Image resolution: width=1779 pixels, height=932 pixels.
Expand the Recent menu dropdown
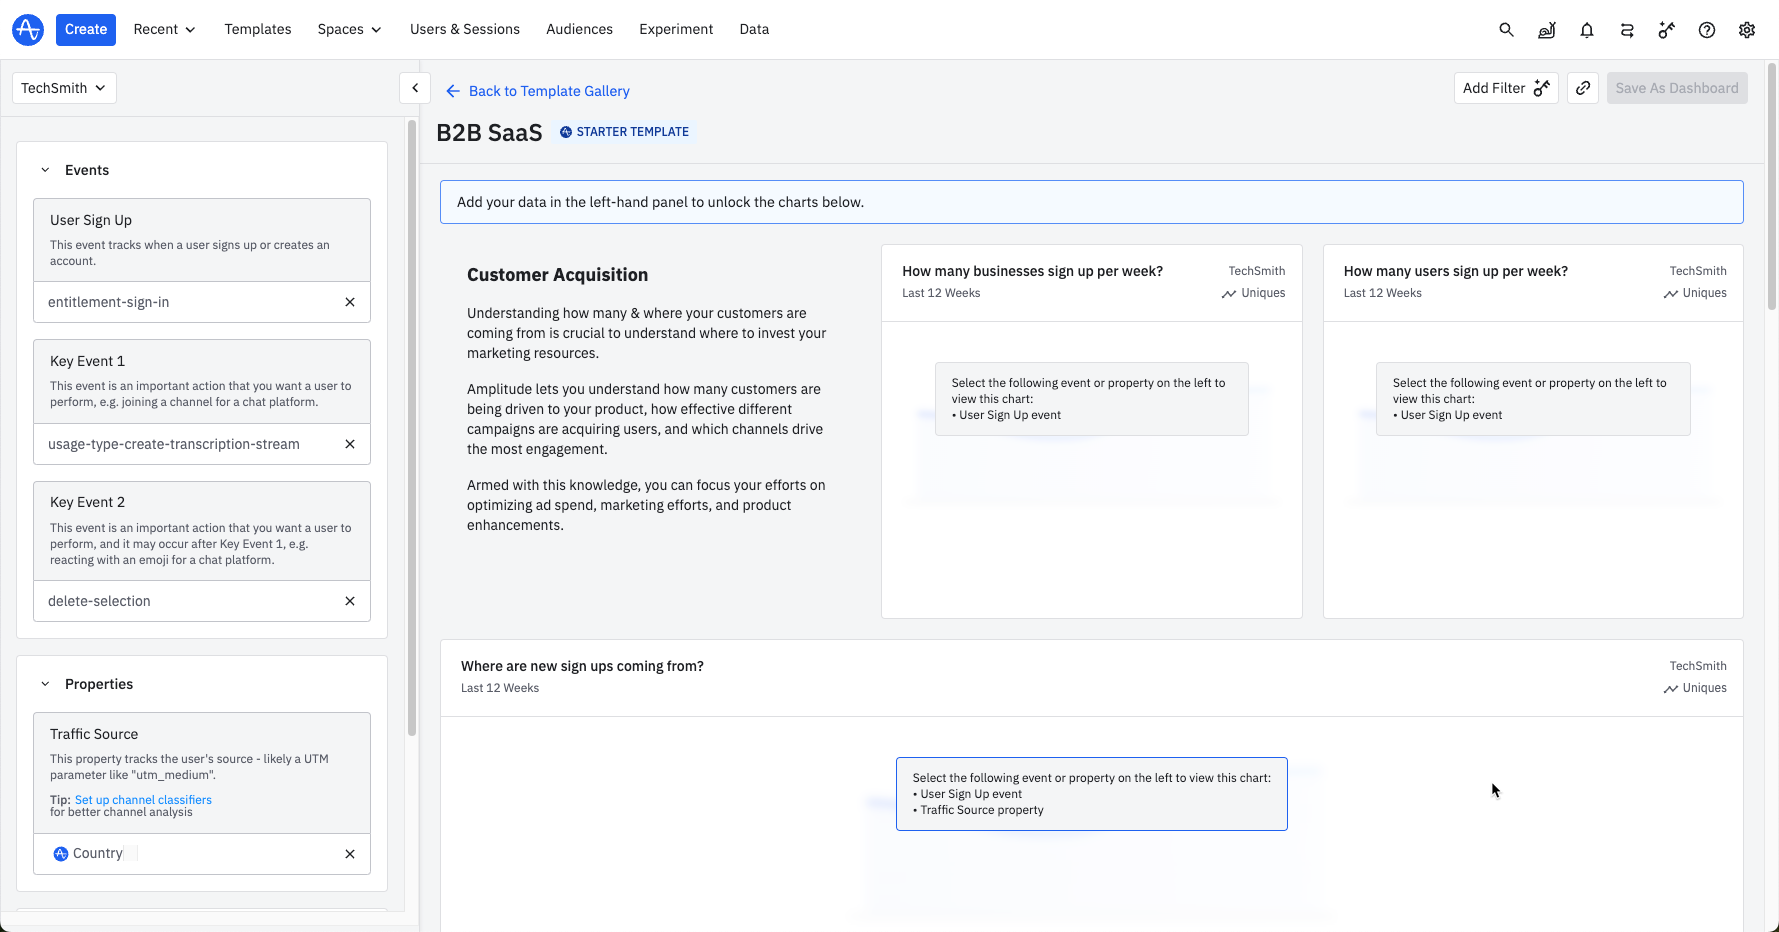[x=164, y=29]
